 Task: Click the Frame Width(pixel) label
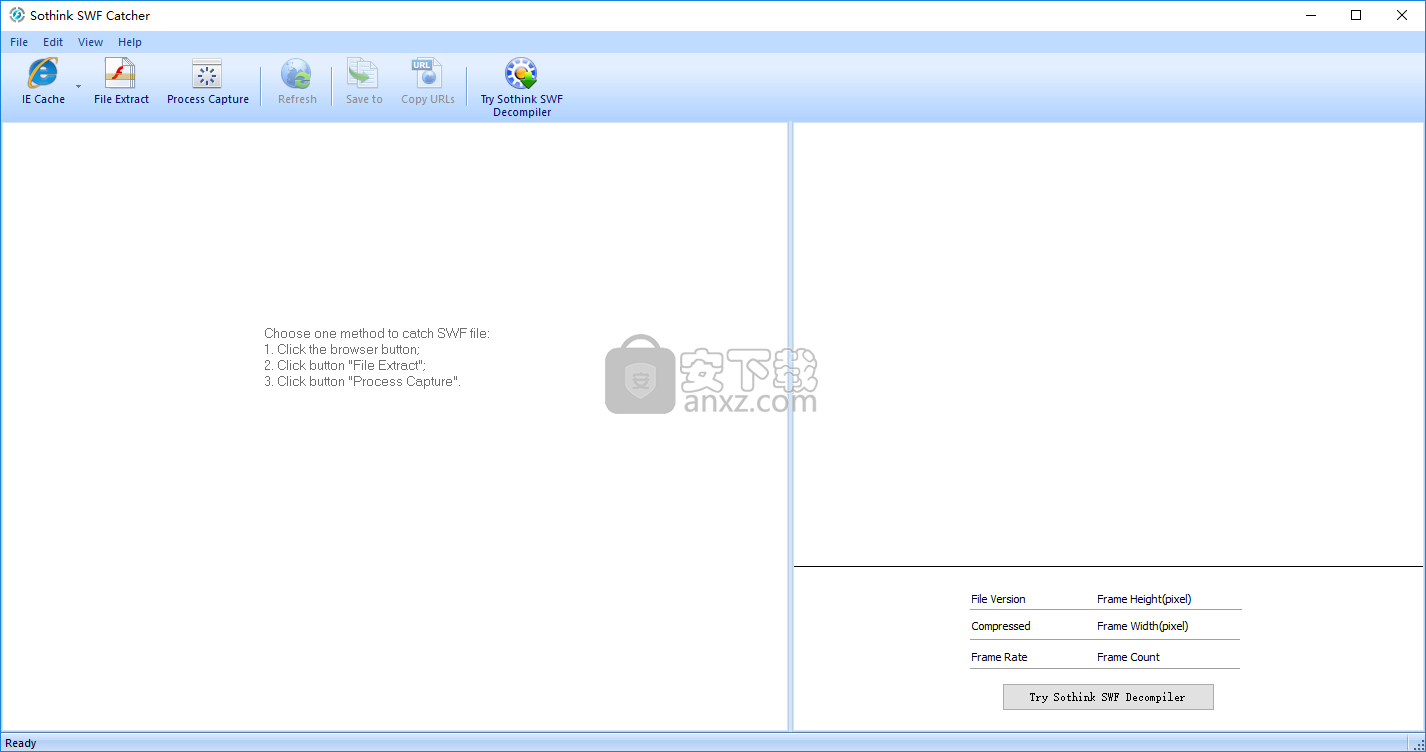(1143, 626)
